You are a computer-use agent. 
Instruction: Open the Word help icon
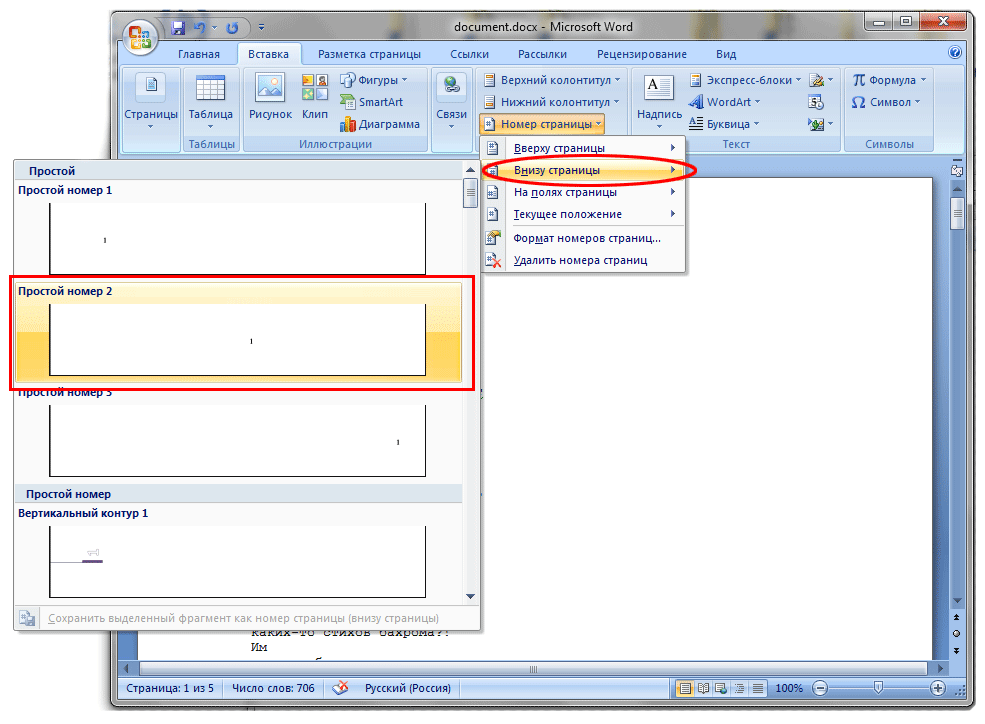point(955,53)
